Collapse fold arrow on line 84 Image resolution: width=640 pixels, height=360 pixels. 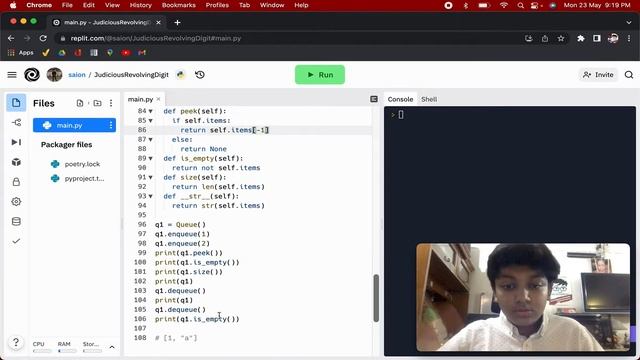[151, 111]
